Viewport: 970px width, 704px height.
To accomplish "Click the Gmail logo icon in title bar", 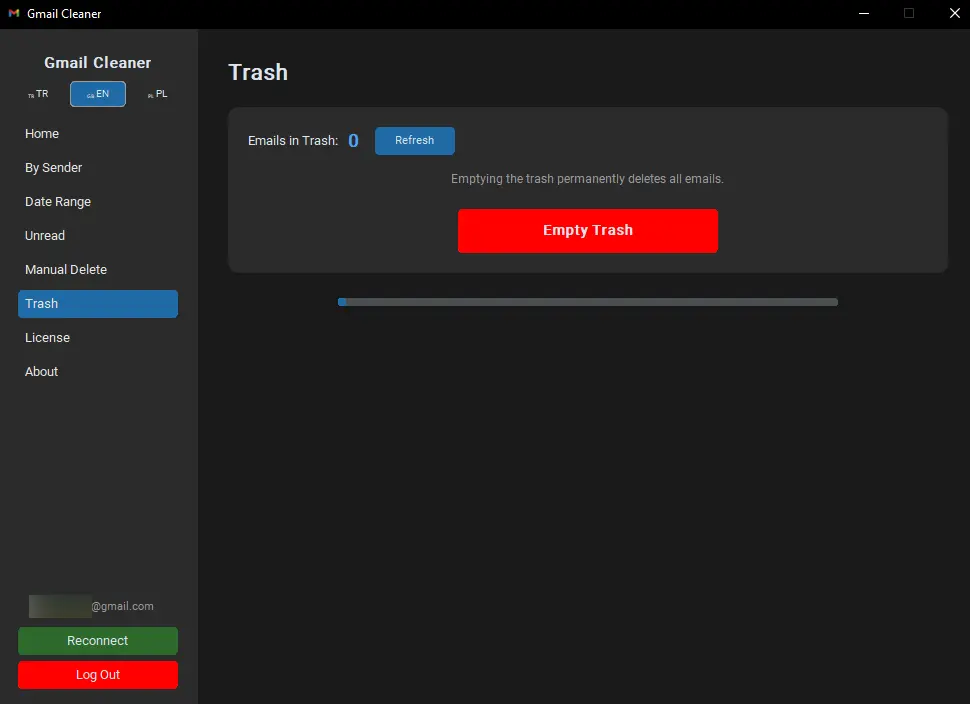I will tap(14, 13).
